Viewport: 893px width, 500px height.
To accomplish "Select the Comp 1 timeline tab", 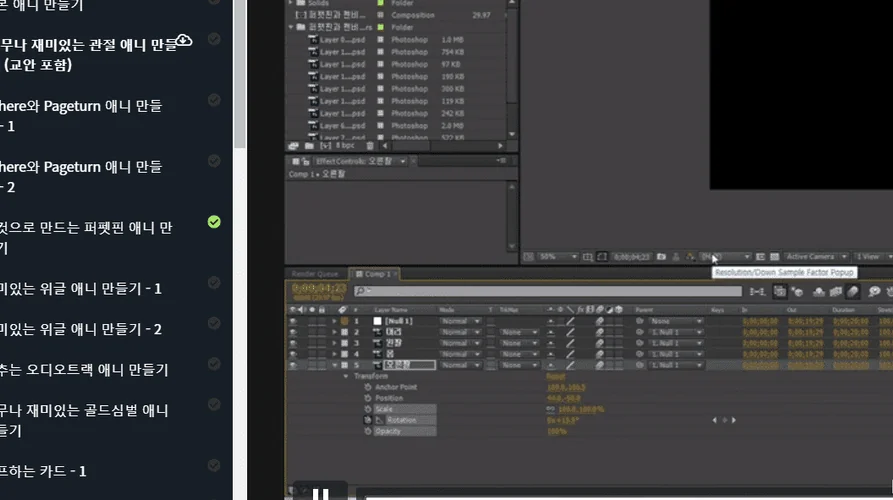I will click(x=377, y=274).
